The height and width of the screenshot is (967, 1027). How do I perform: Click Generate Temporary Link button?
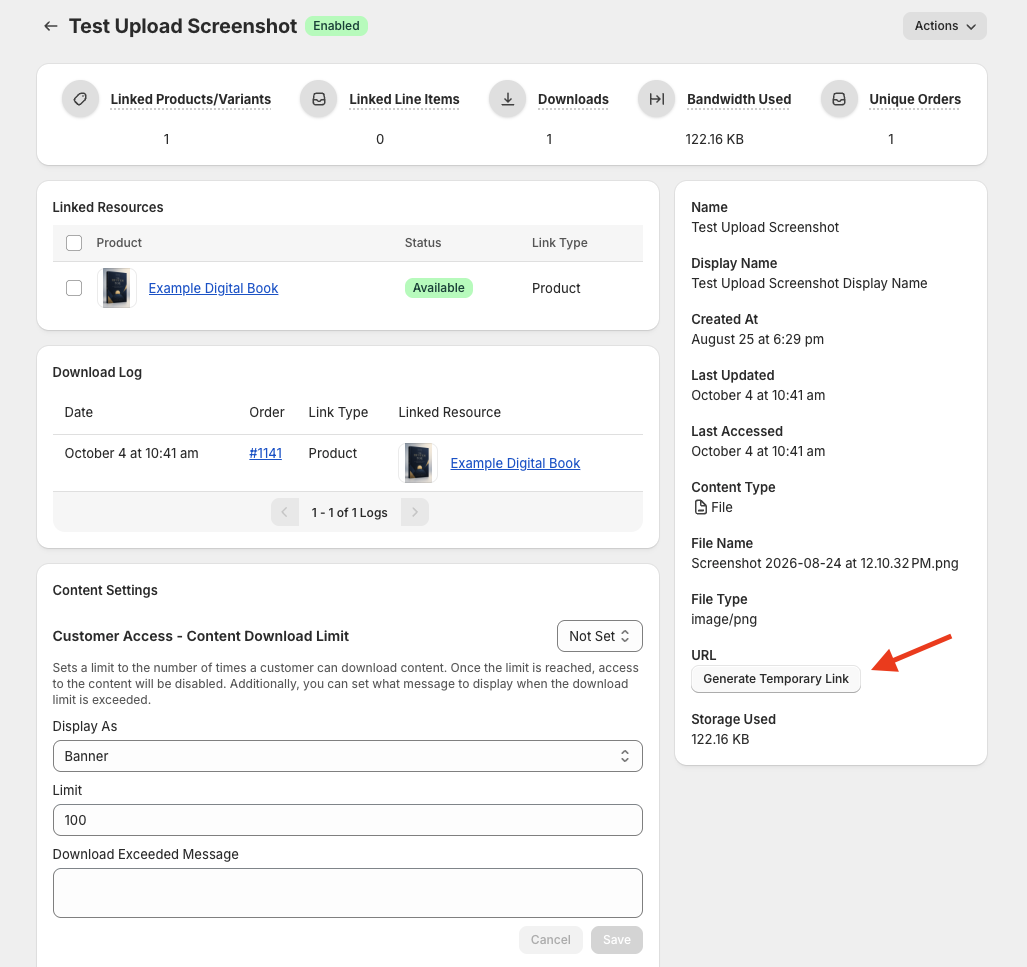(x=775, y=679)
